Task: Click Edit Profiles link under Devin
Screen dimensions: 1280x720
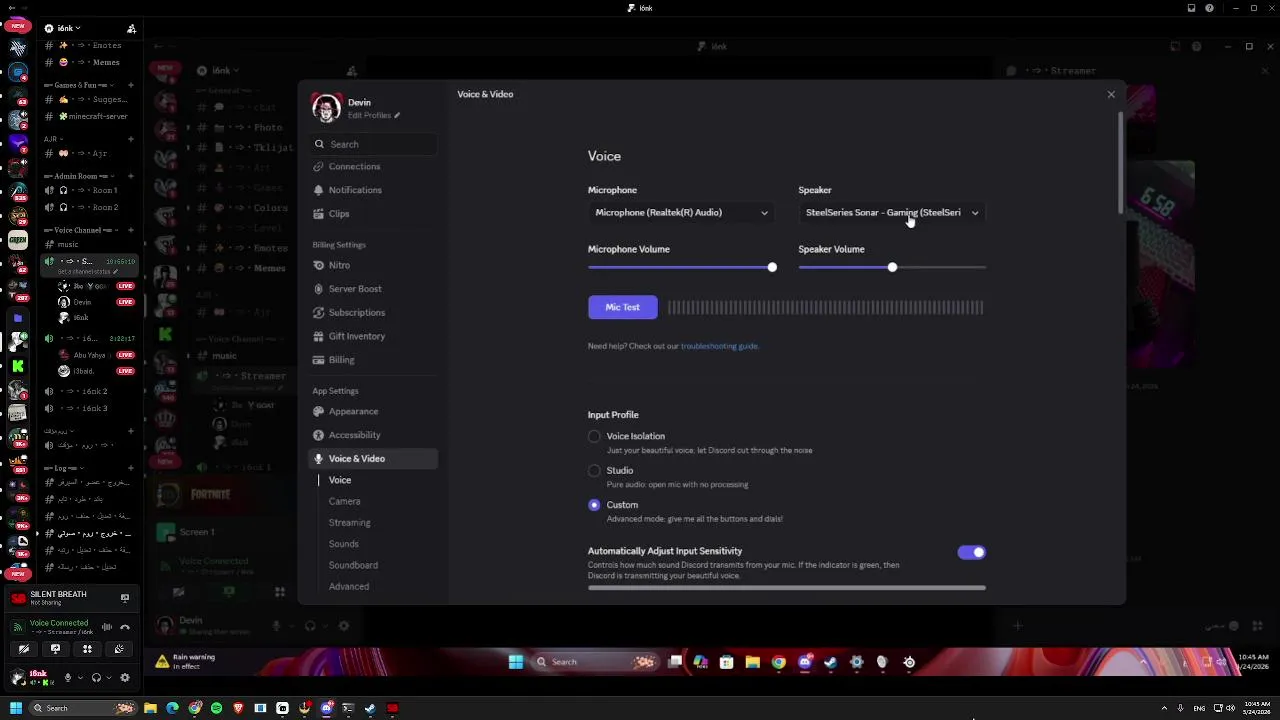Action: 374,115
